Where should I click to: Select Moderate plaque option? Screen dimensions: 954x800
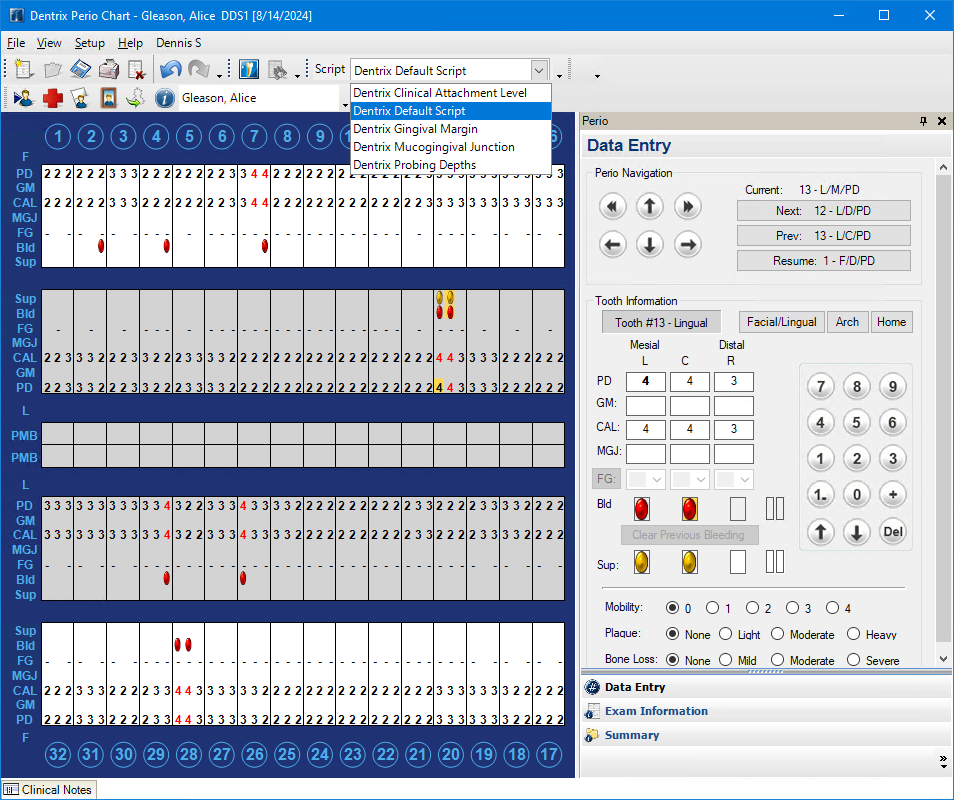tap(777, 635)
